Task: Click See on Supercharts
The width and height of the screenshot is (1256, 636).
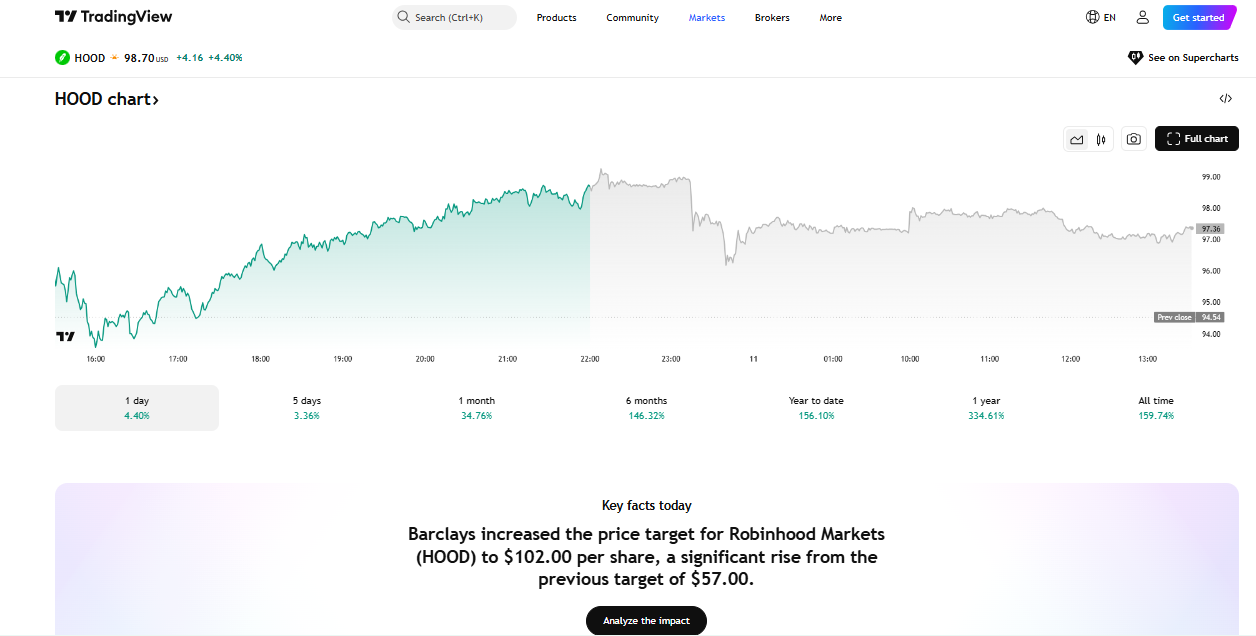Action: pyautogui.click(x=1183, y=58)
